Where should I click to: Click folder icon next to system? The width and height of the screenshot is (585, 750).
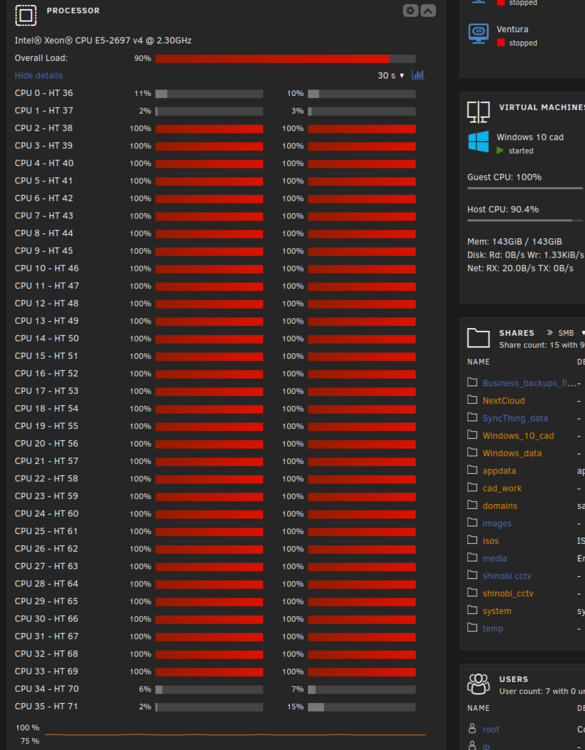click(x=472, y=610)
